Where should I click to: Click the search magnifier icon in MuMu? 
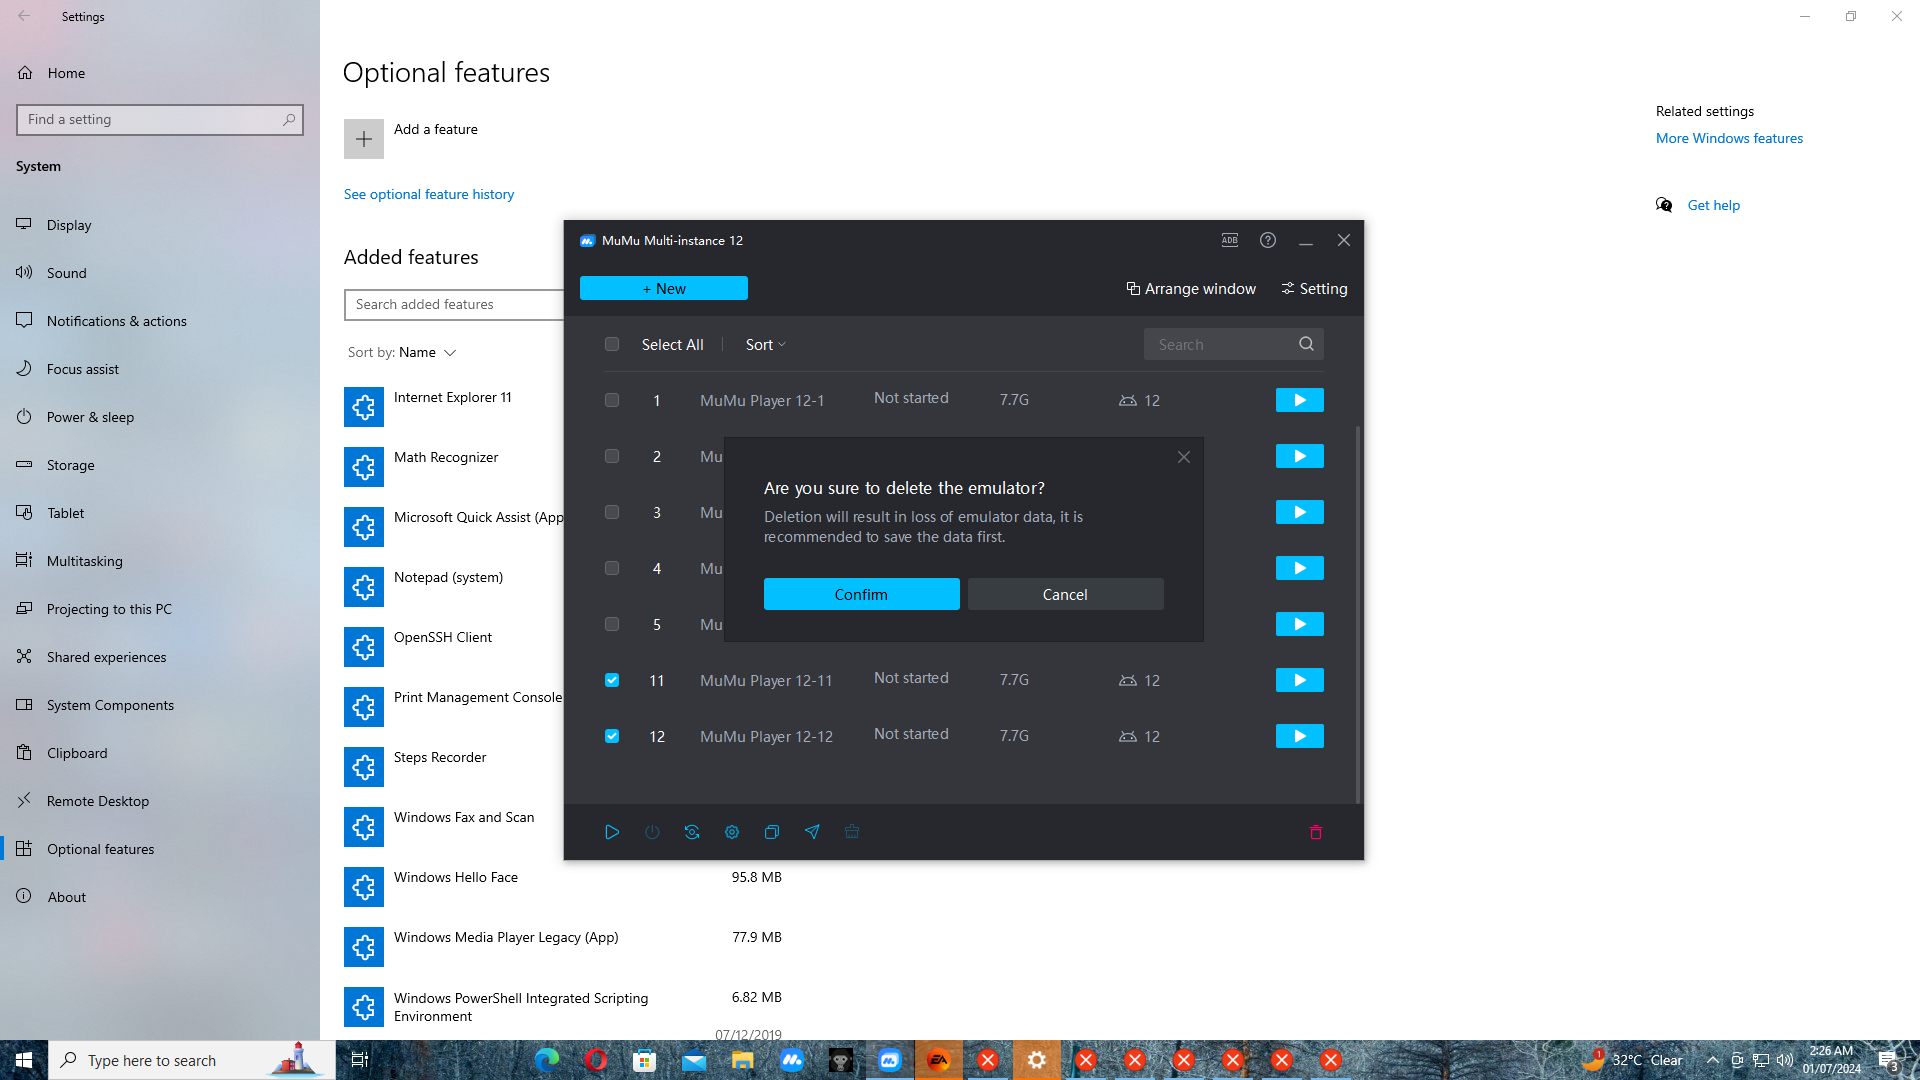[x=1306, y=344]
